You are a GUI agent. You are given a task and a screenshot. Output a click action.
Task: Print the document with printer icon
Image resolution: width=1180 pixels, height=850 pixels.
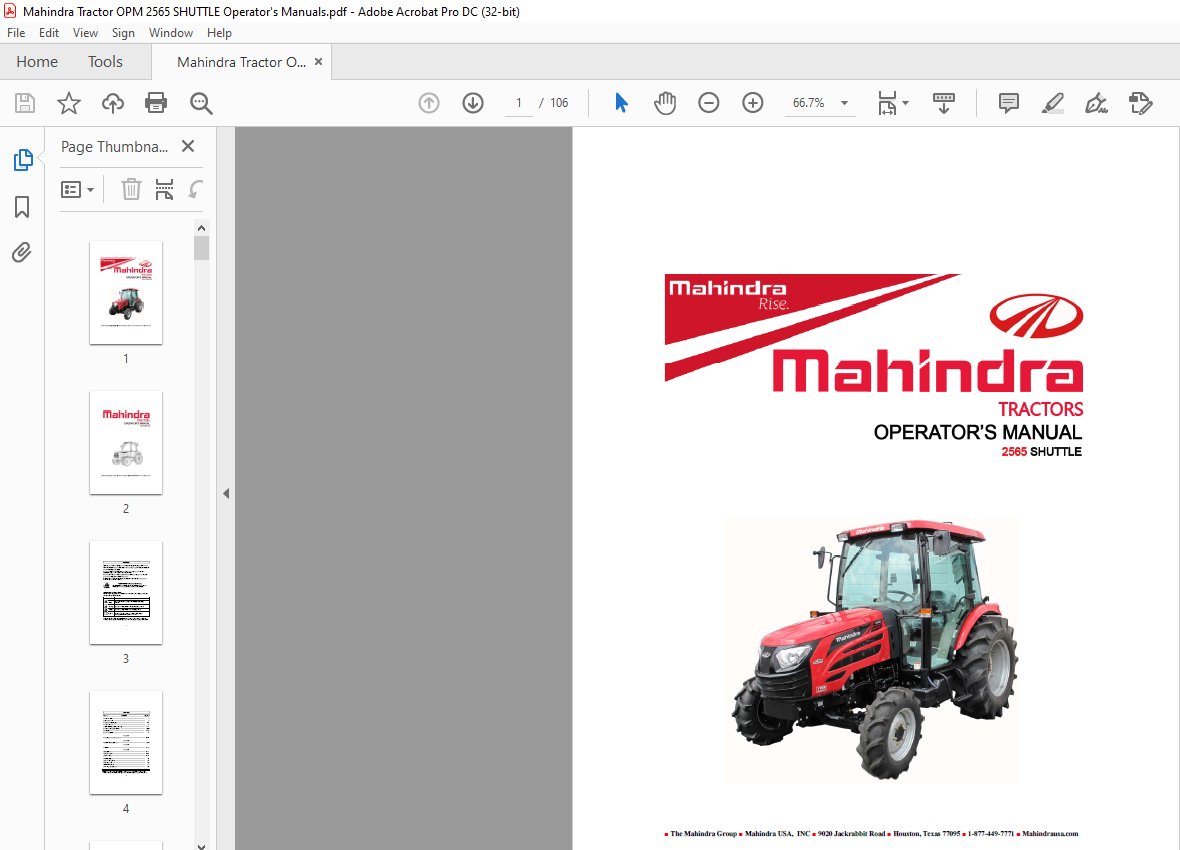click(156, 103)
